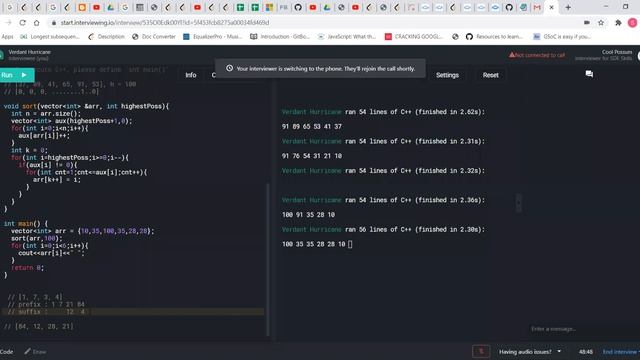Click the Verdant Hurricane user name
This screenshot has height=360, width=640.
pyautogui.click(x=29, y=52)
